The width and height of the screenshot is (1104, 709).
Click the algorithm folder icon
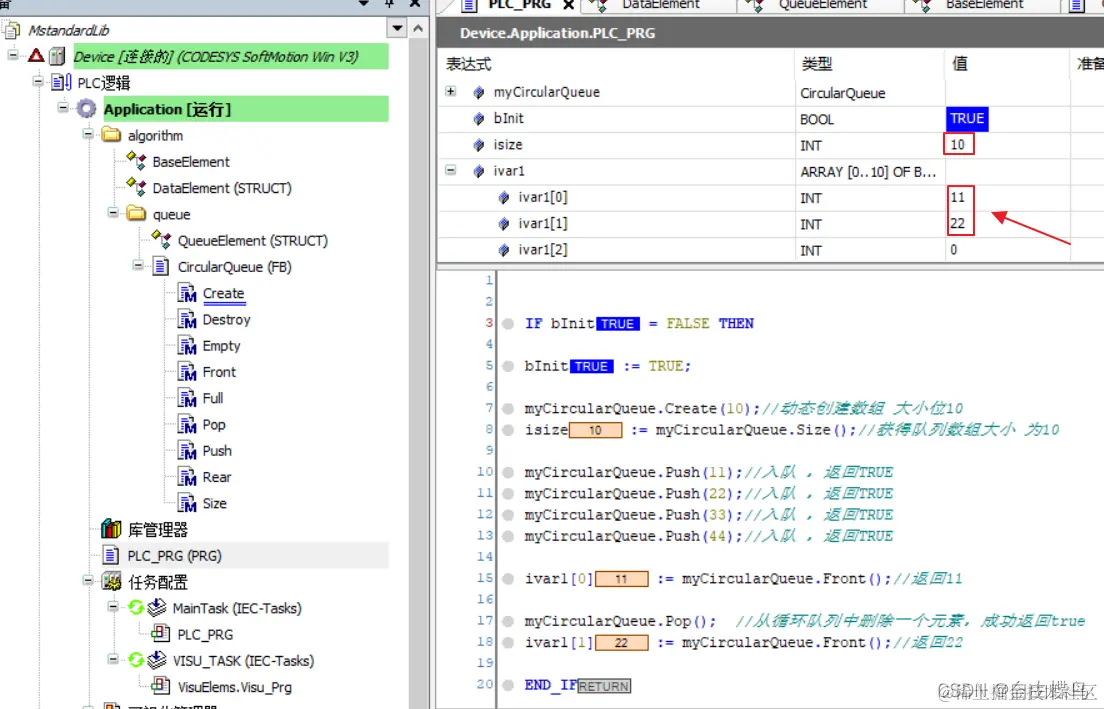point(111,135)
